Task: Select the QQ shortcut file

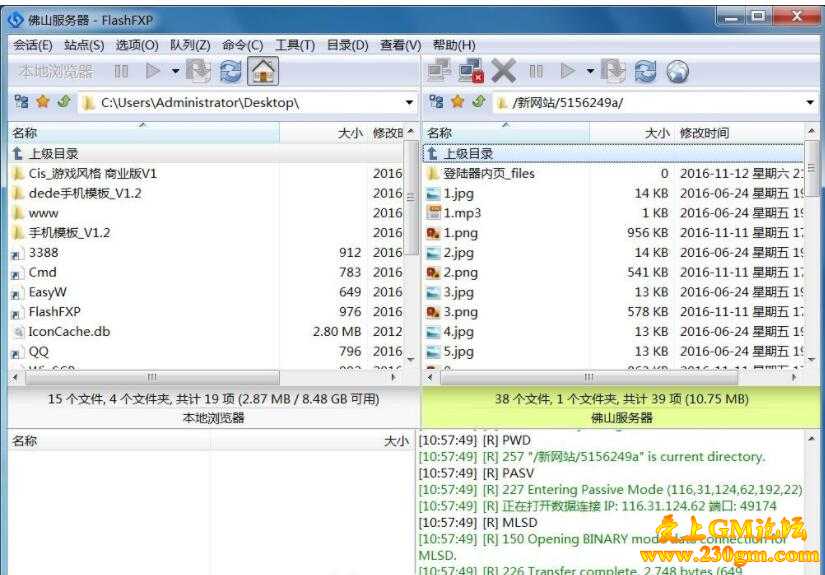Action: [x=206, y=351]
